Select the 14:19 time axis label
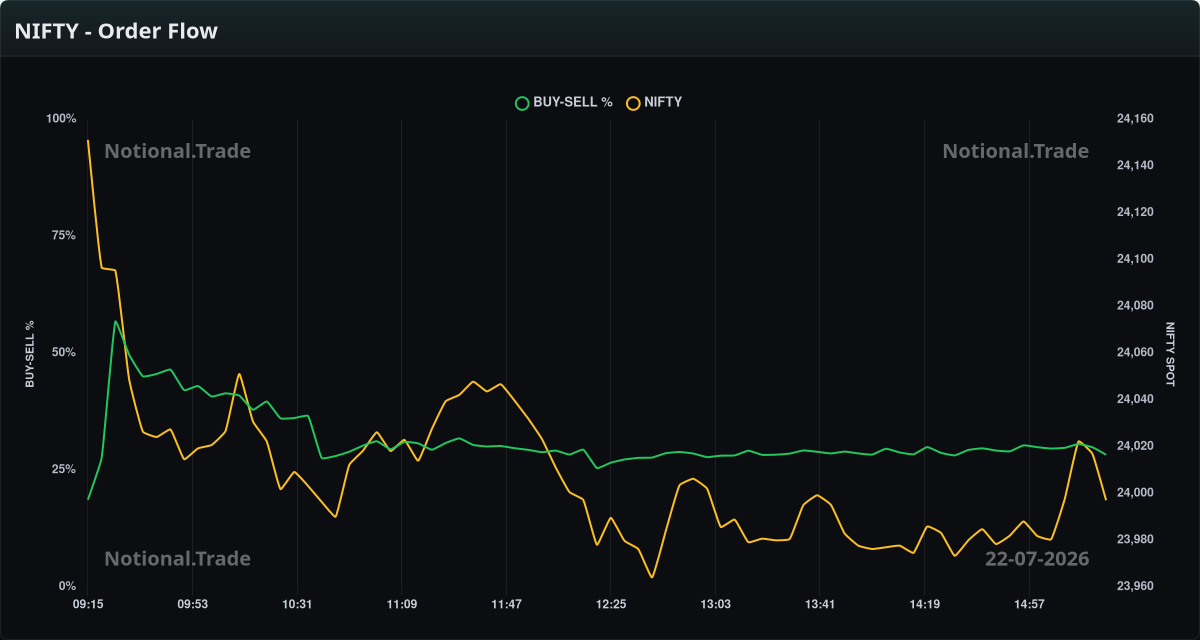1200x640 pixels. click(x=923, y=604)
